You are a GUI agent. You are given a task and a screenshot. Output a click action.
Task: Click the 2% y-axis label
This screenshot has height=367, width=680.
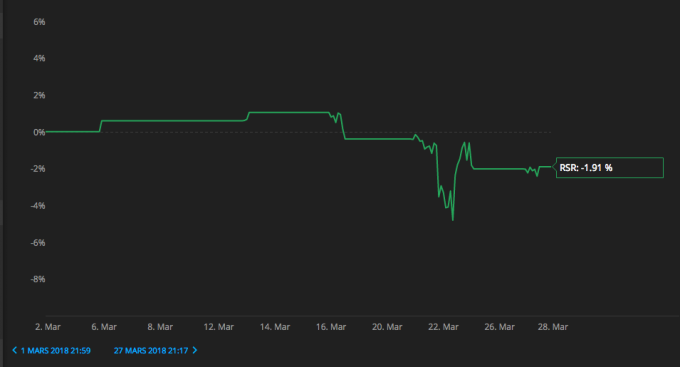[x=39, y=95]
